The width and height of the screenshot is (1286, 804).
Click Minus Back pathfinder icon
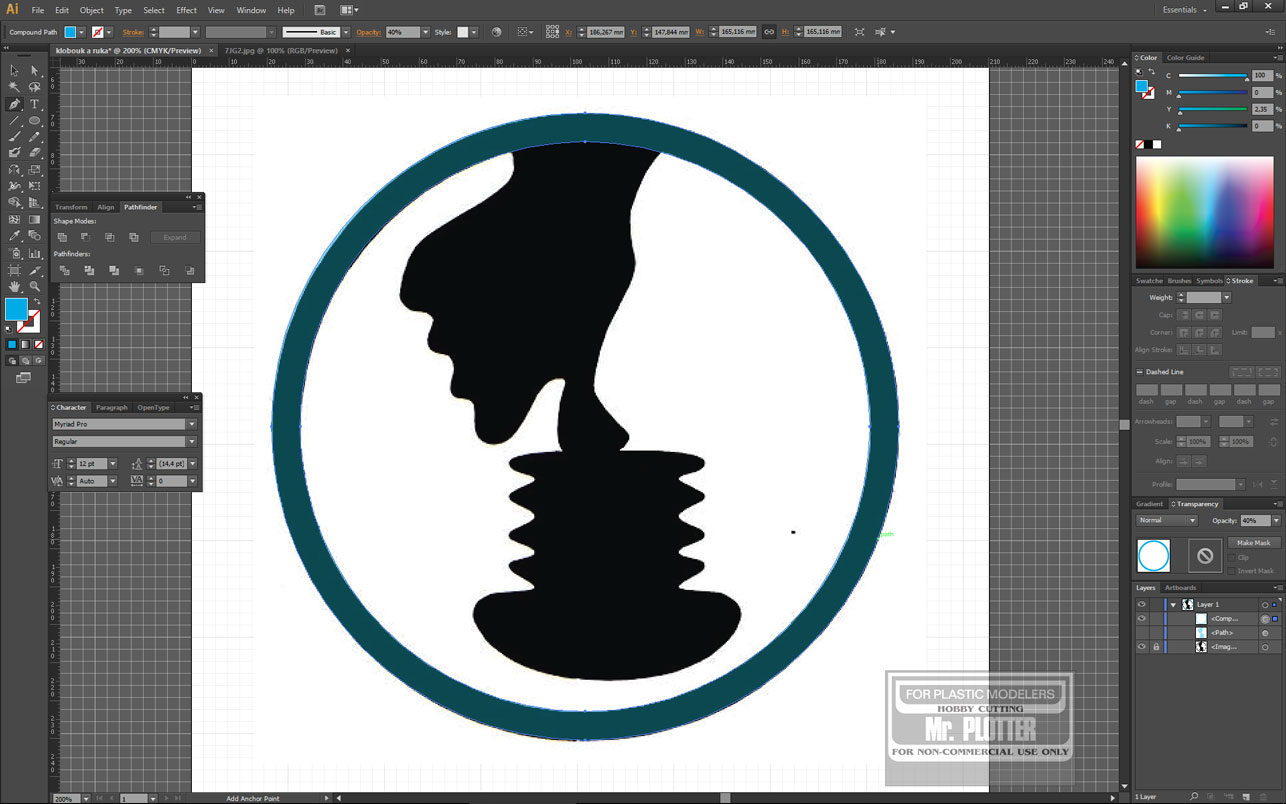[x=190, y=271]
